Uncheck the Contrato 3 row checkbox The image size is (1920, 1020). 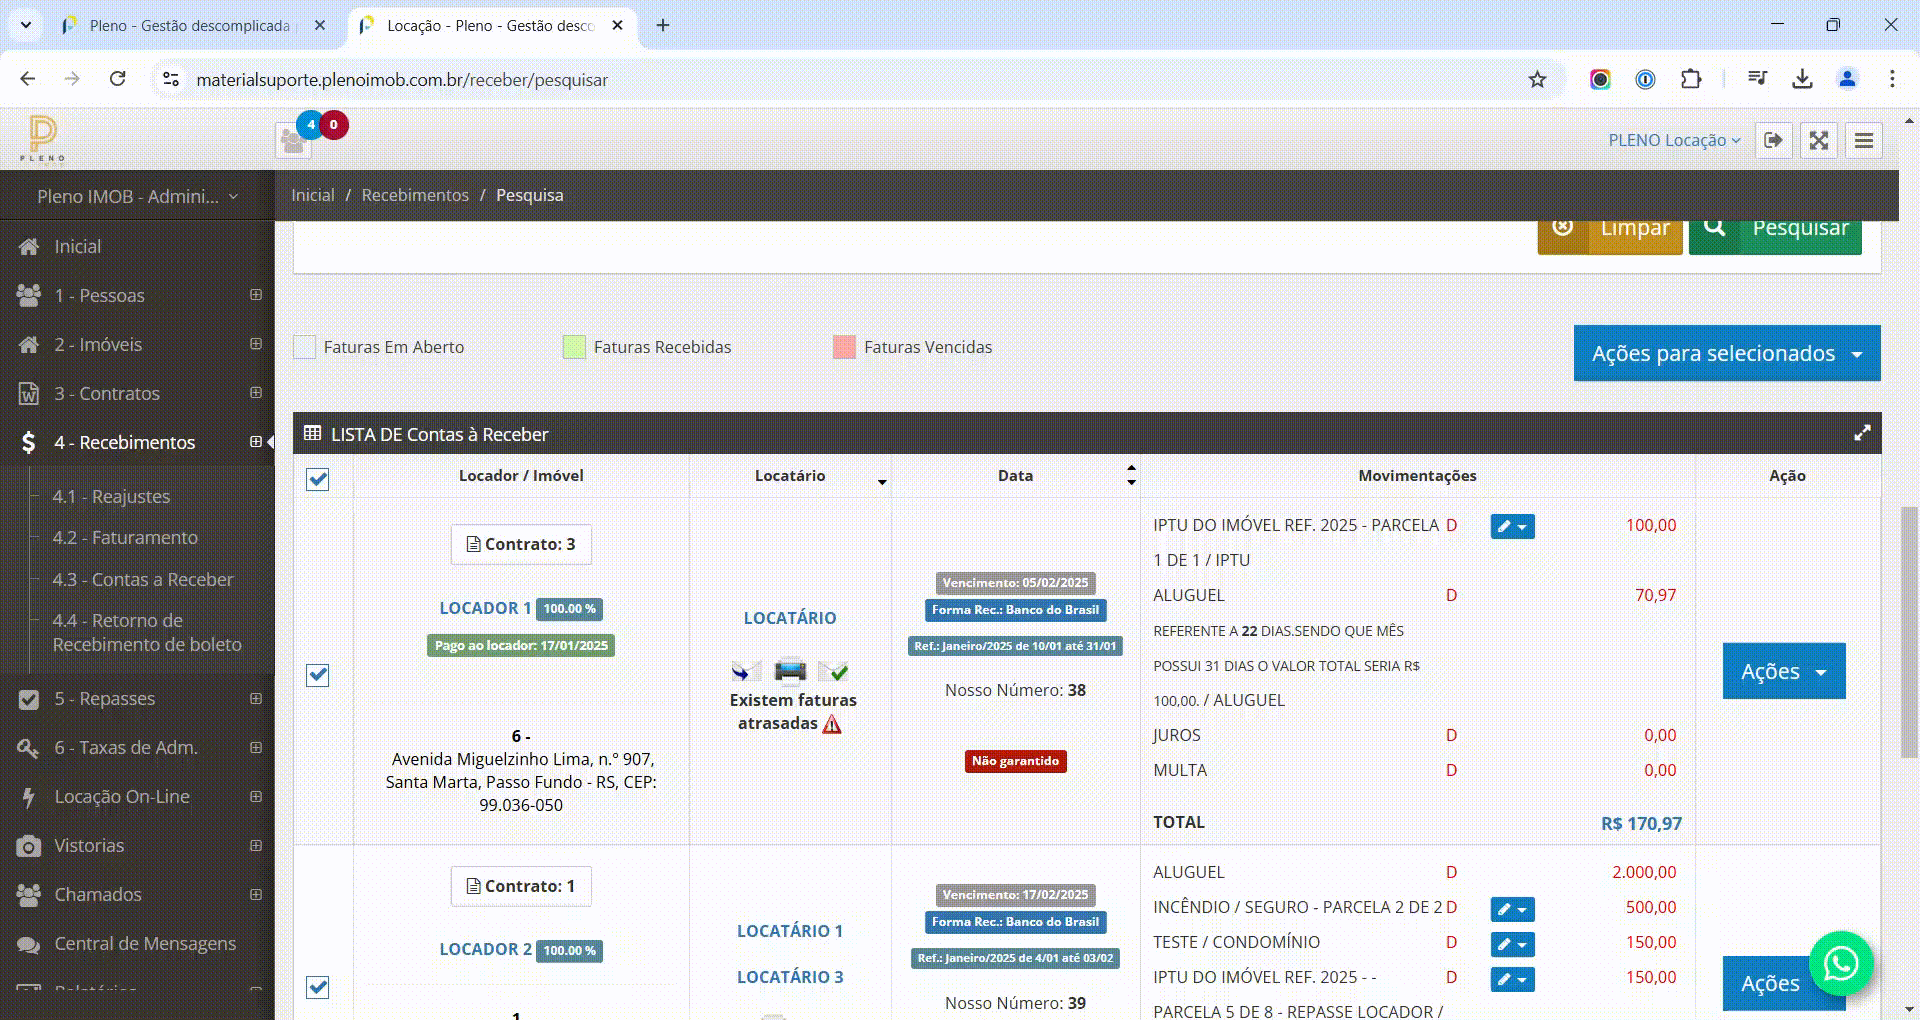(318, 675)
